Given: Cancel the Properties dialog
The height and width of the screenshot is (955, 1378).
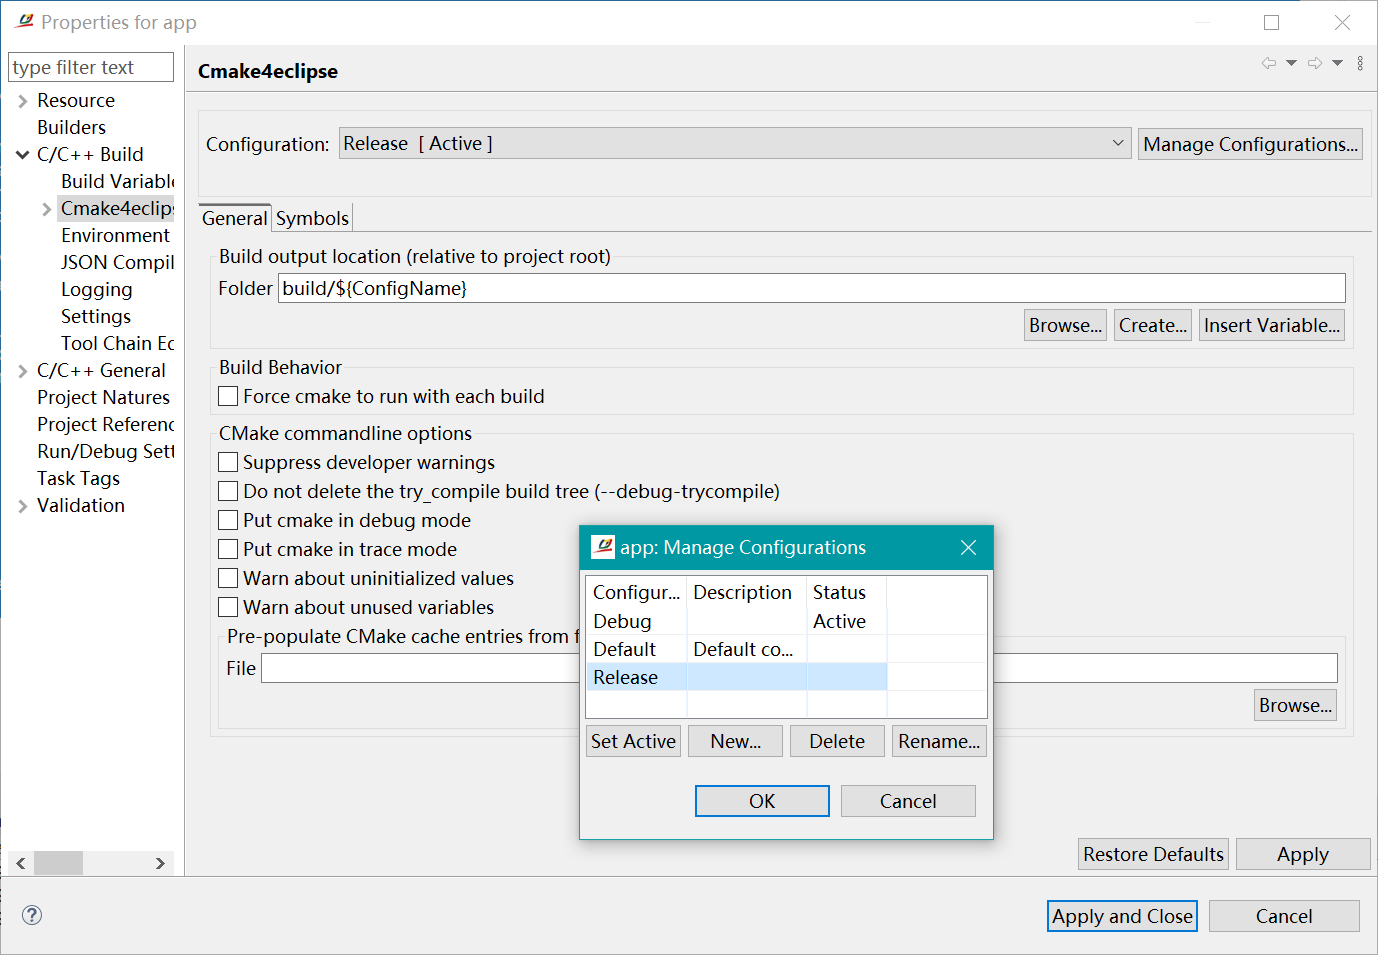Looking at the screenshot, I should (1284, 916).
